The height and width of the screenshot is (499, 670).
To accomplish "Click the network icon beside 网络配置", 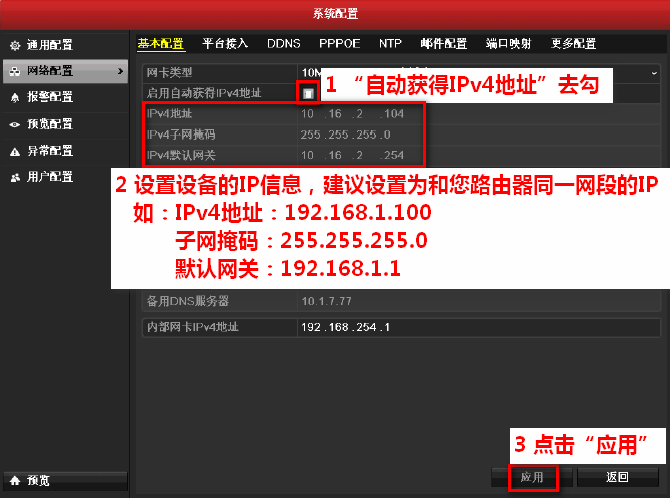I will pos(15,71).
